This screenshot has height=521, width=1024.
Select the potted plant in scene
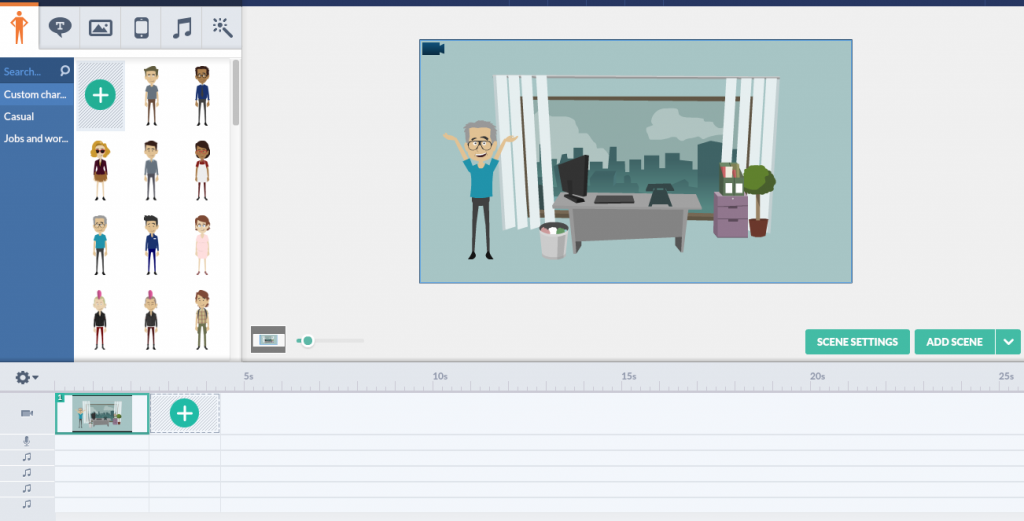click(x=758, y=200)
